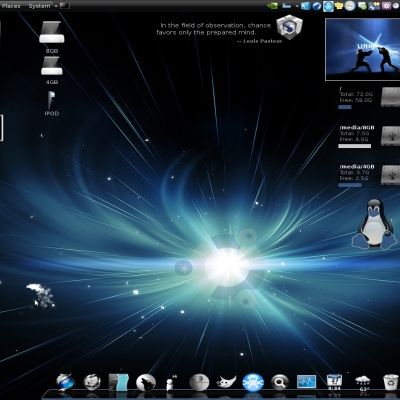
Task: Open the rain cloud weather dock icon
Action: click(362, 383)
